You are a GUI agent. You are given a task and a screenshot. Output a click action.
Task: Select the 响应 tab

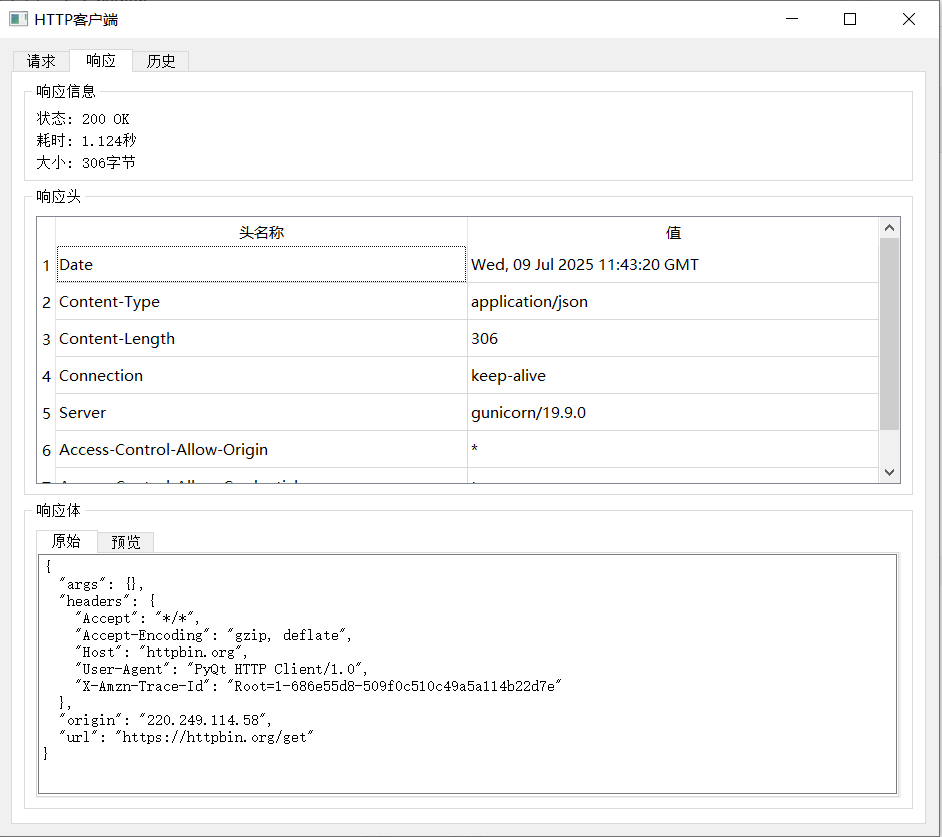coord(101,61)
